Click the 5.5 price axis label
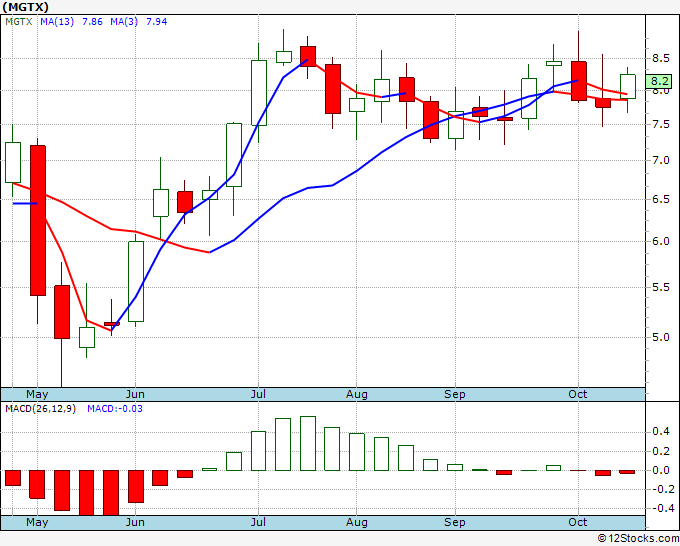Image resolution: width=680 pixels, height=546 pixels. pyautogui.click(x=660, y=288)
